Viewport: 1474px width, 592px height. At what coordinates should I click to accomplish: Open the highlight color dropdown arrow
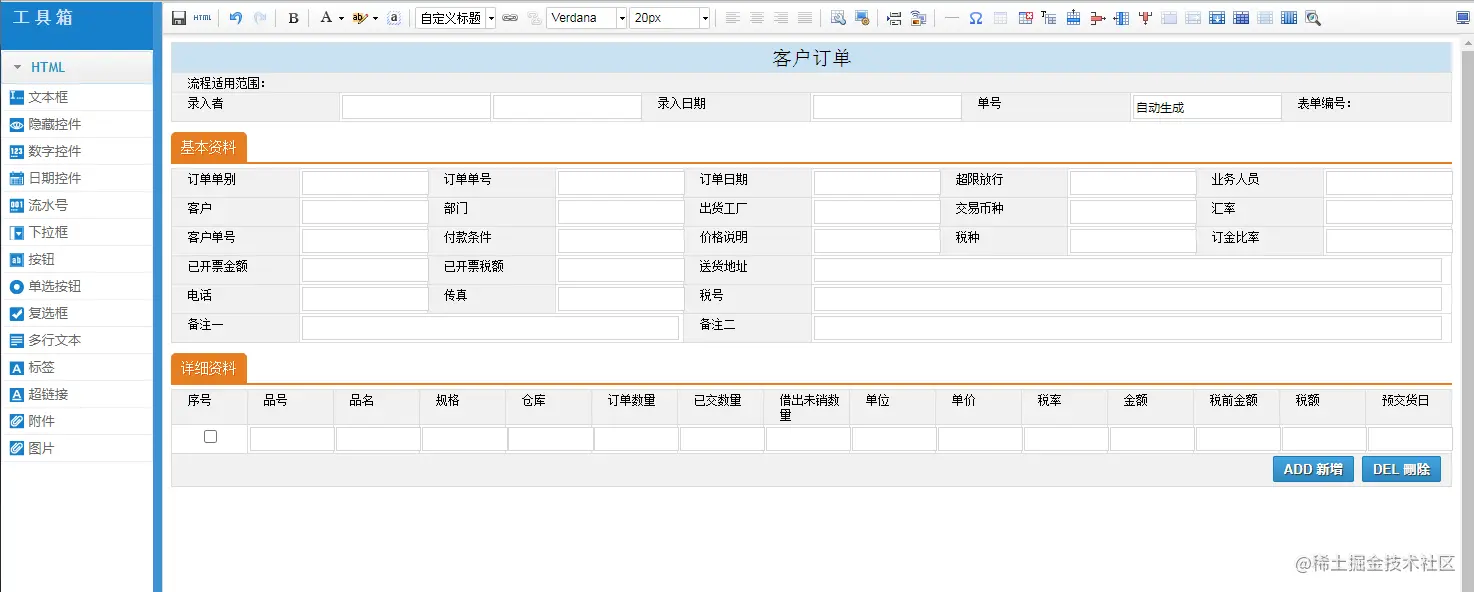pos(375,18)
